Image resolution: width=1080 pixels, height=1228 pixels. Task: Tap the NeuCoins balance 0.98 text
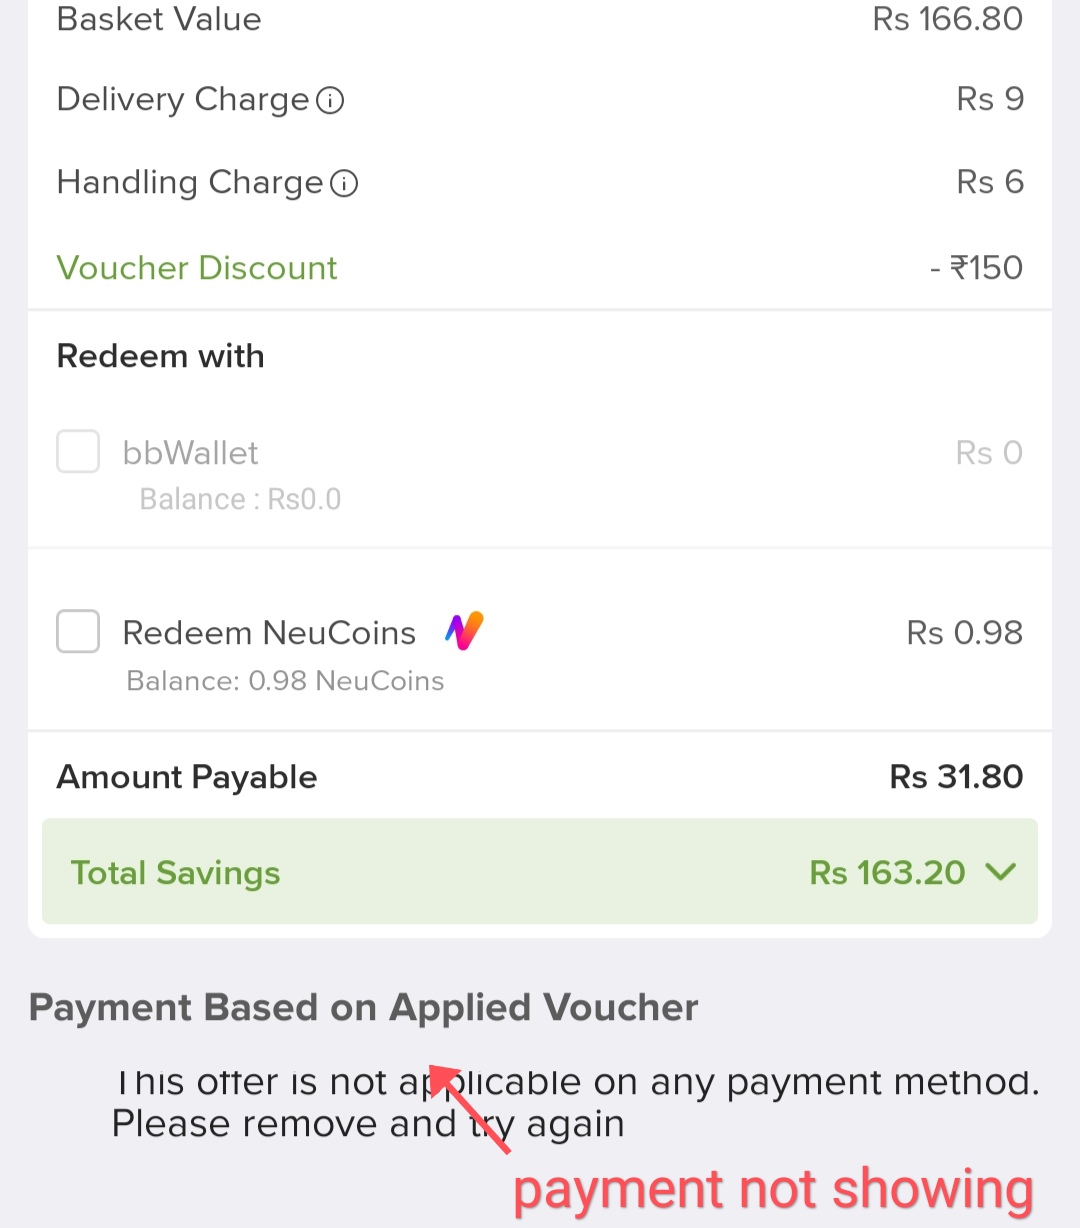[x=285, y=681]
